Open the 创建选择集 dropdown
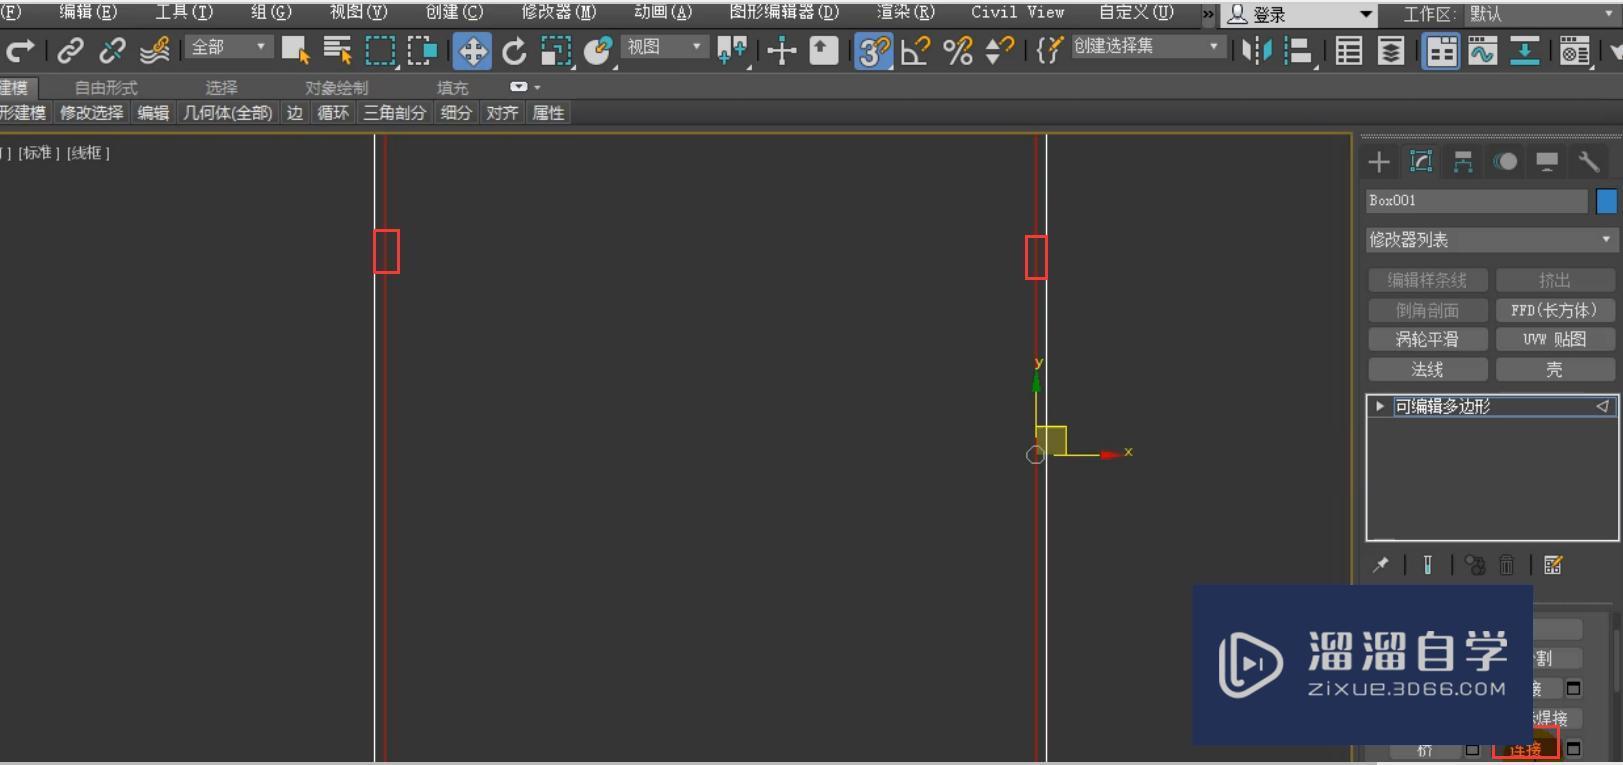1623x765 pixels. coord(1148,47)
